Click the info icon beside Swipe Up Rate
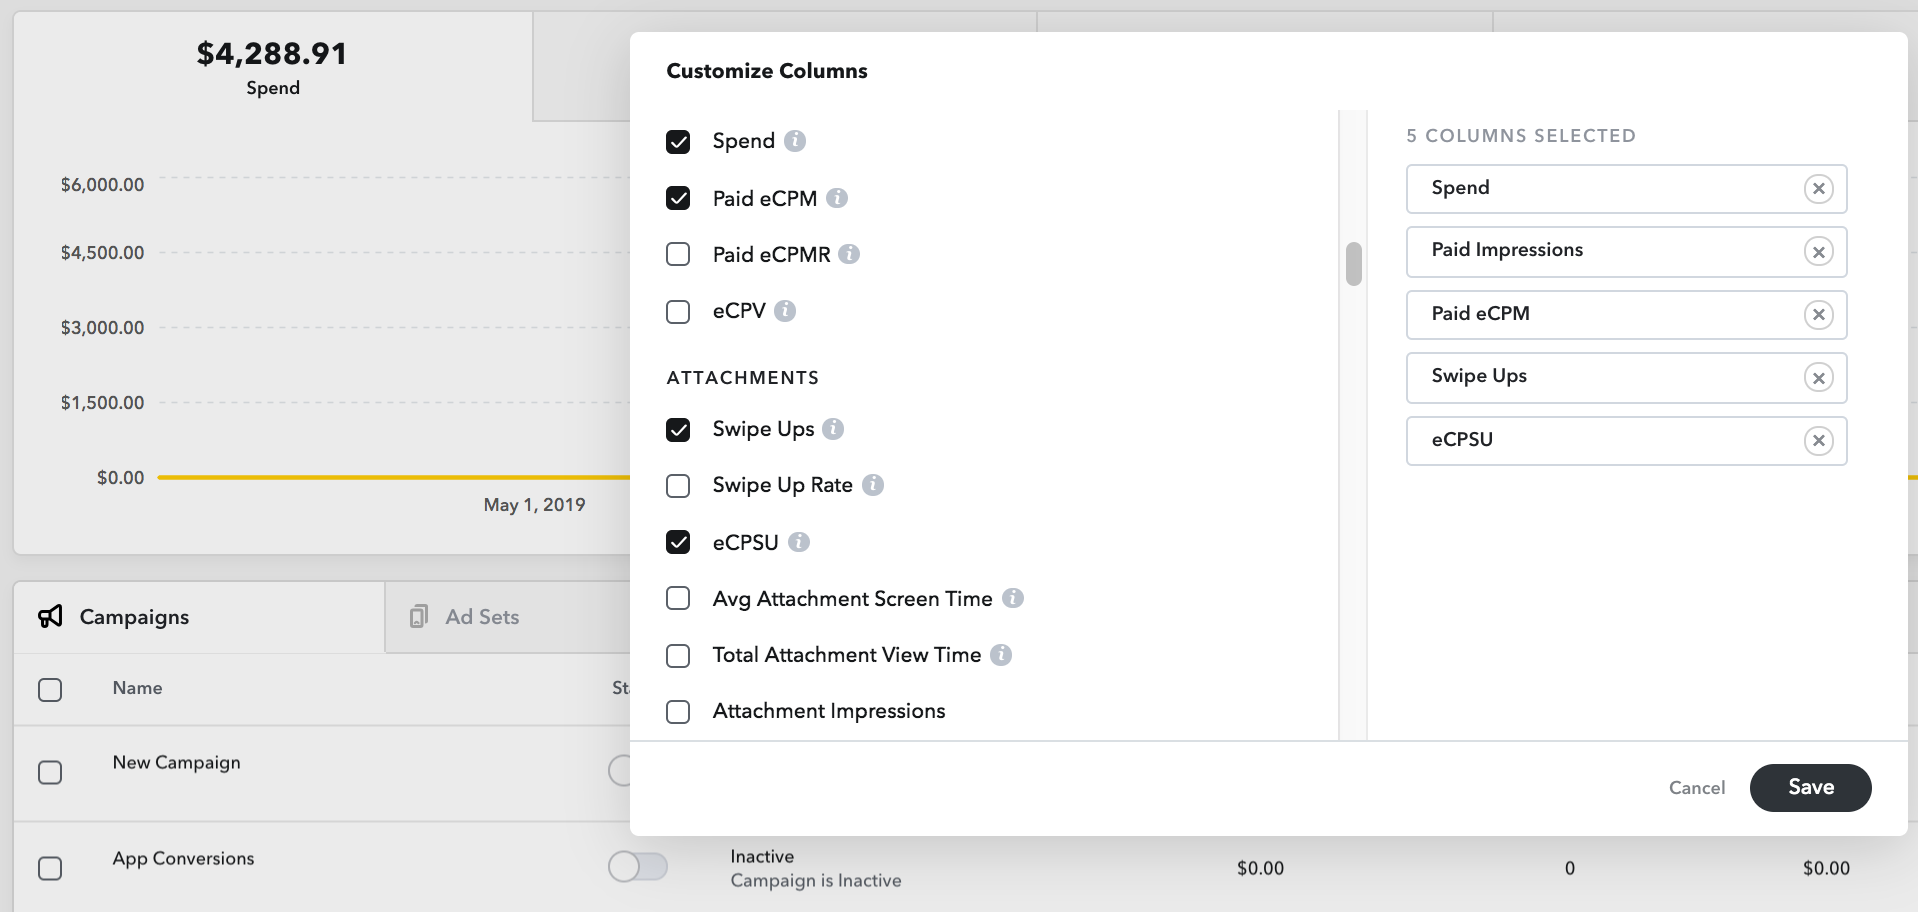 873,485
